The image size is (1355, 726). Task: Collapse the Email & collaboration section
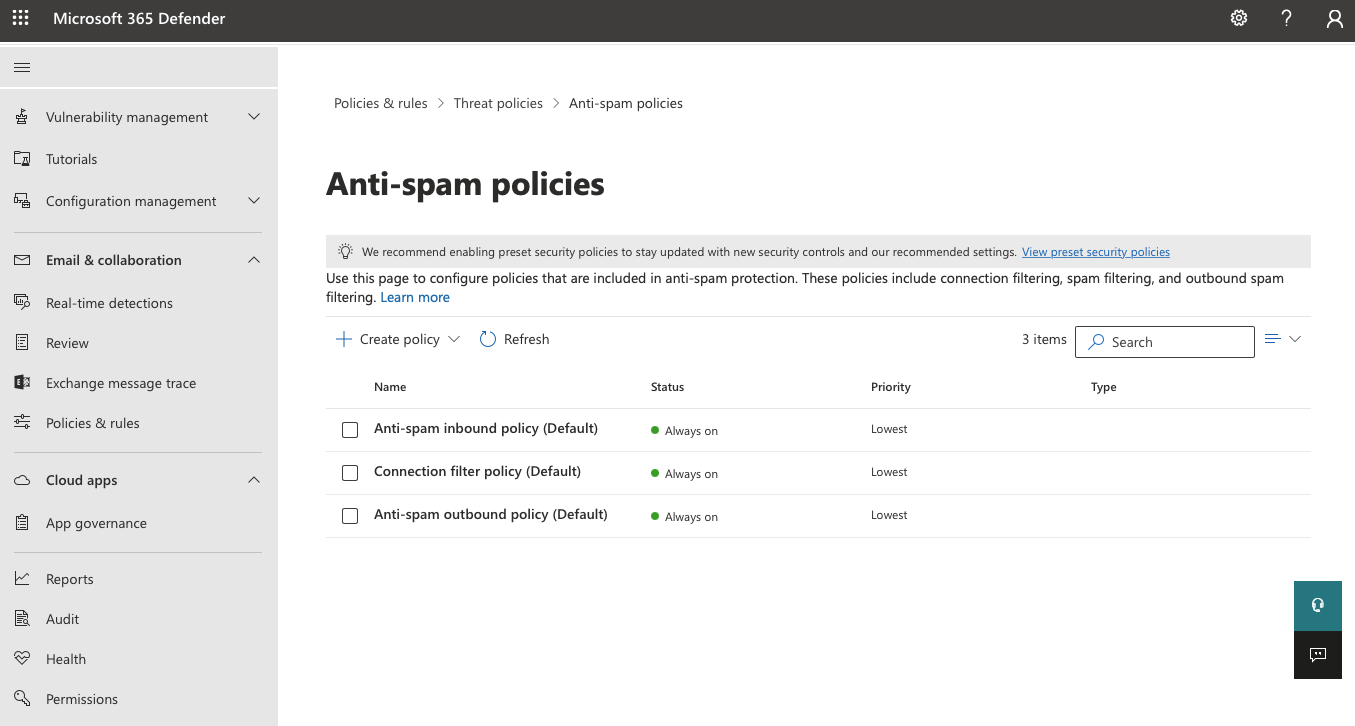[x=254, y=260]
